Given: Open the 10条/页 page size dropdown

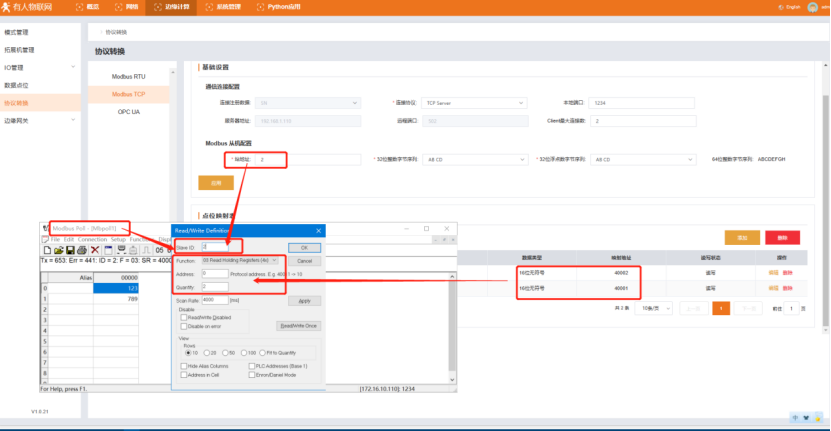Looking at the screenshot, I should pyautogui.click(x=651, y=308).
